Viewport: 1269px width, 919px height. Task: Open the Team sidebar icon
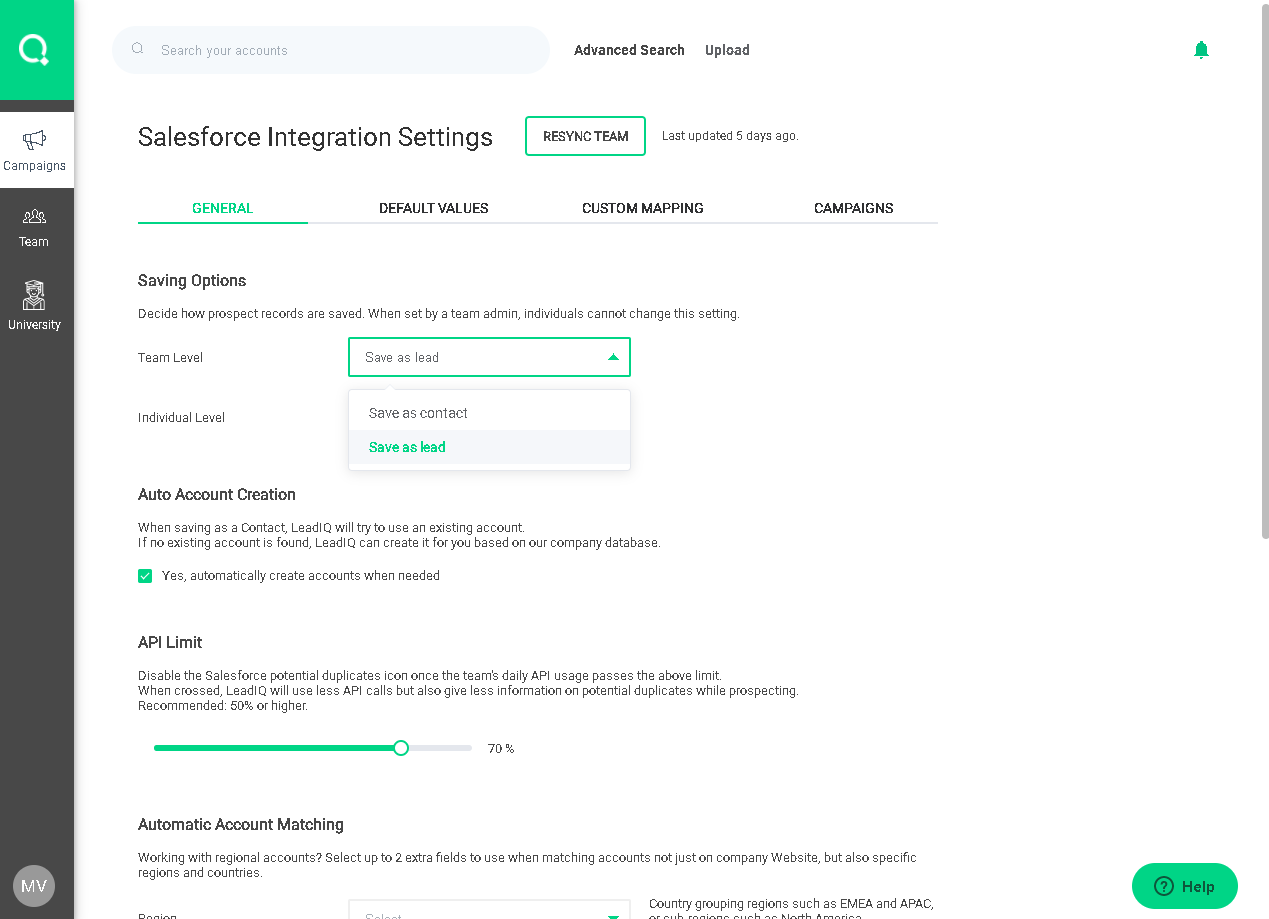[34, 227]
